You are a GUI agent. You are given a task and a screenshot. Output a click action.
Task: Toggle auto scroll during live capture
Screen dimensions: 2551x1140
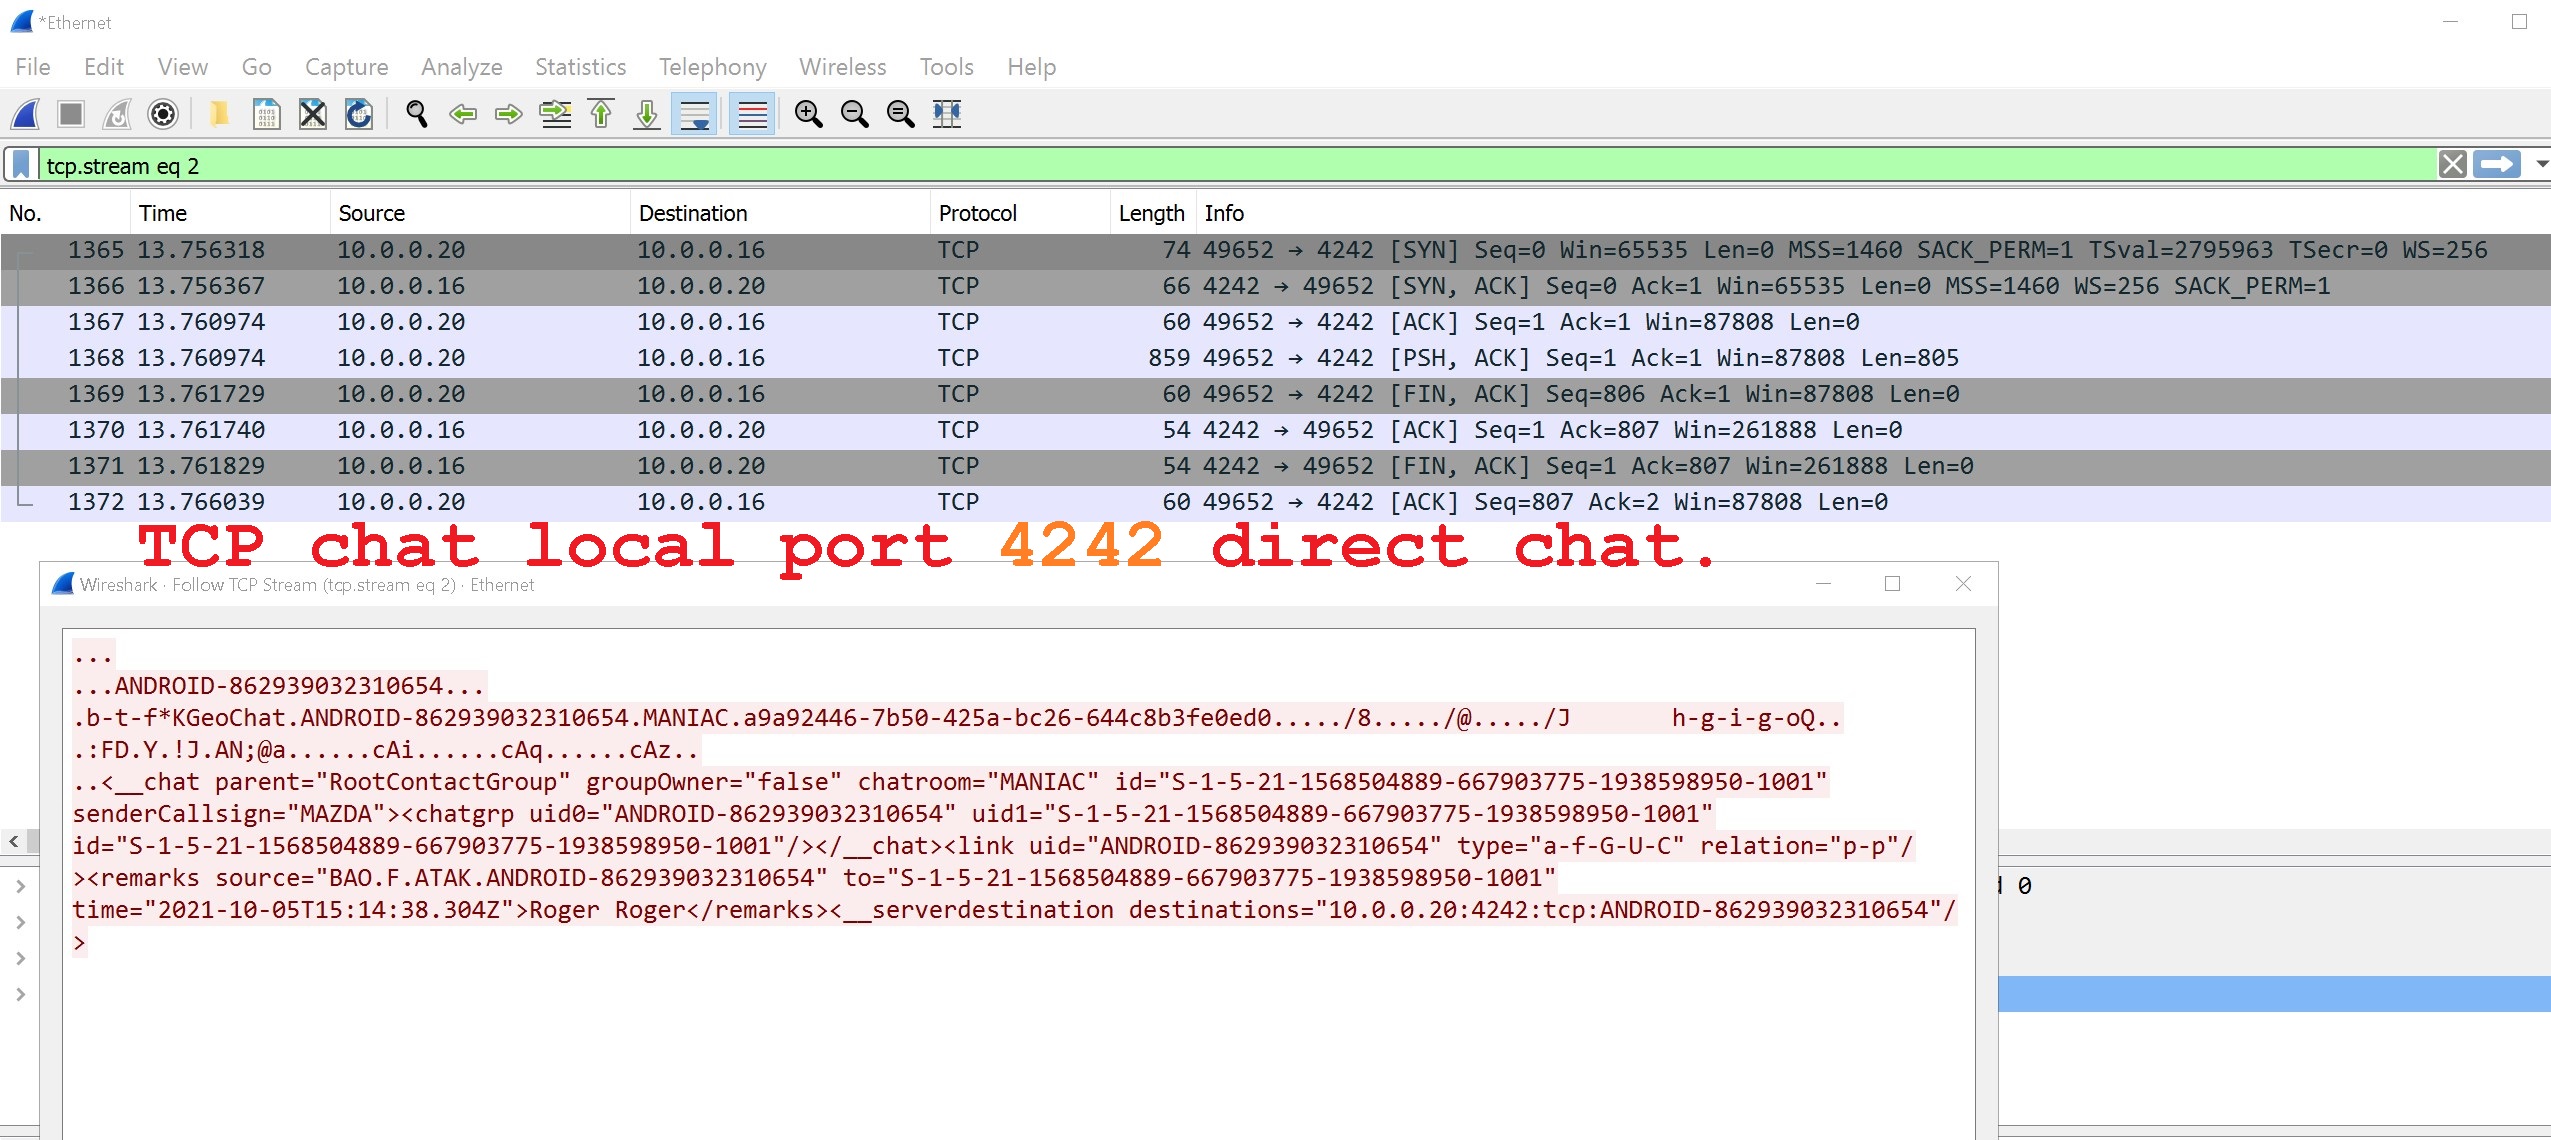coord(694,114)
